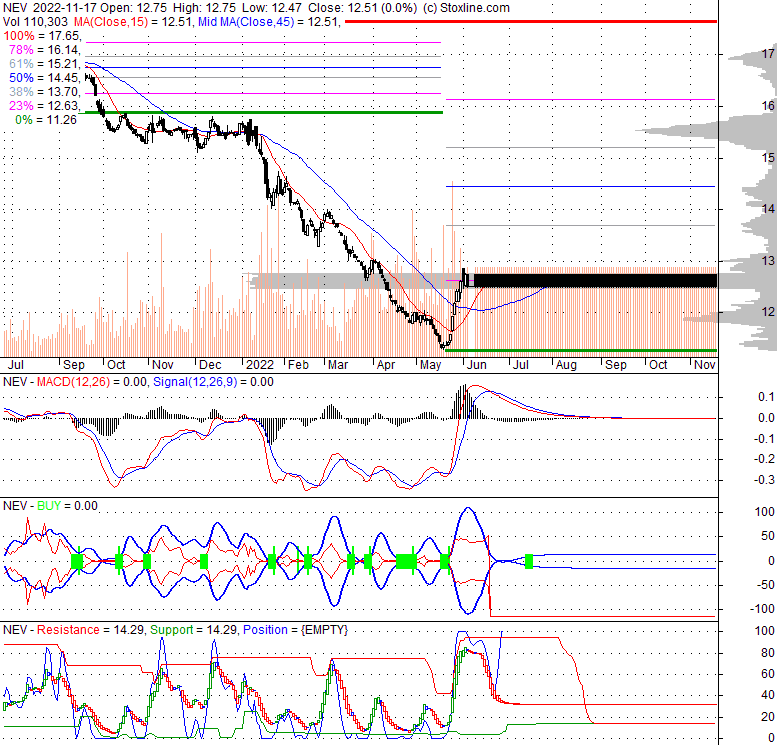Click the 'Mar' month label on time axis

pos(338,365)
